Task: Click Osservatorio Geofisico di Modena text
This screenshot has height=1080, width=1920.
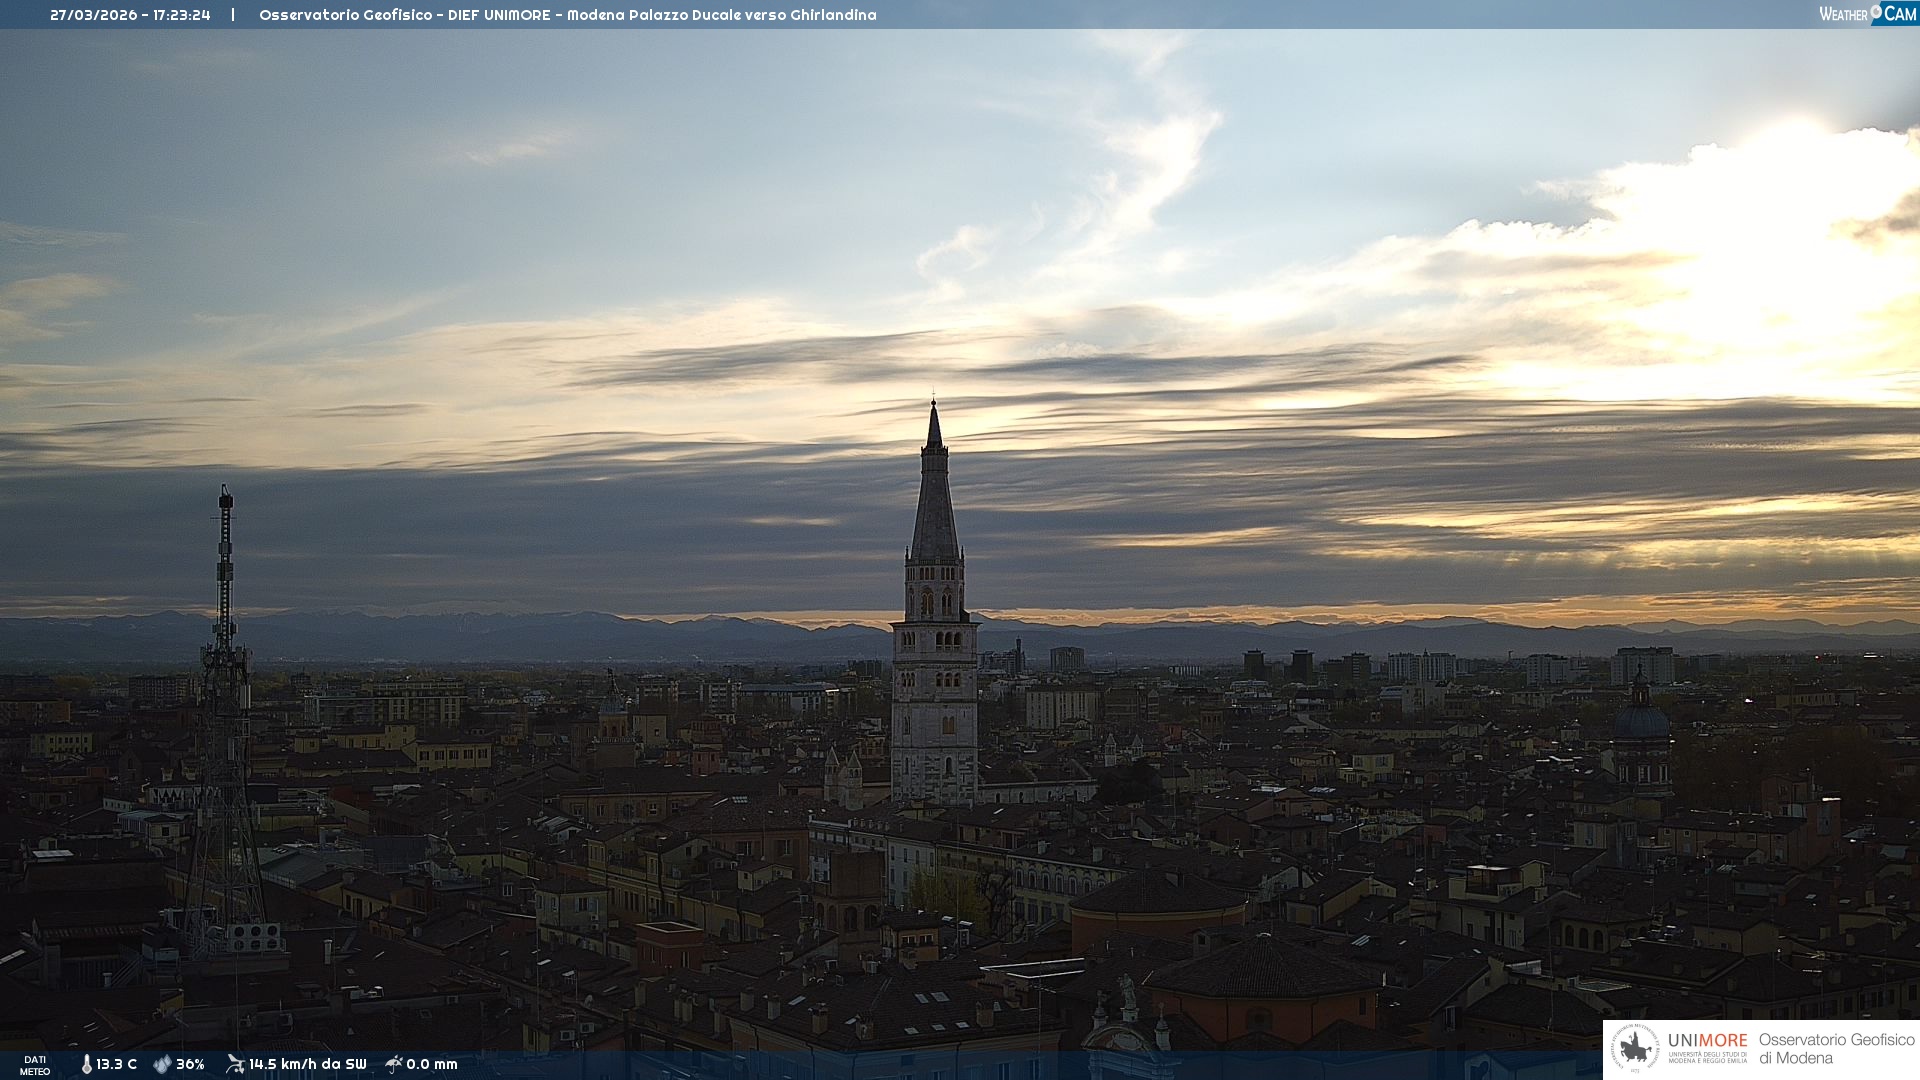Action: [x=1836, y=1048]
